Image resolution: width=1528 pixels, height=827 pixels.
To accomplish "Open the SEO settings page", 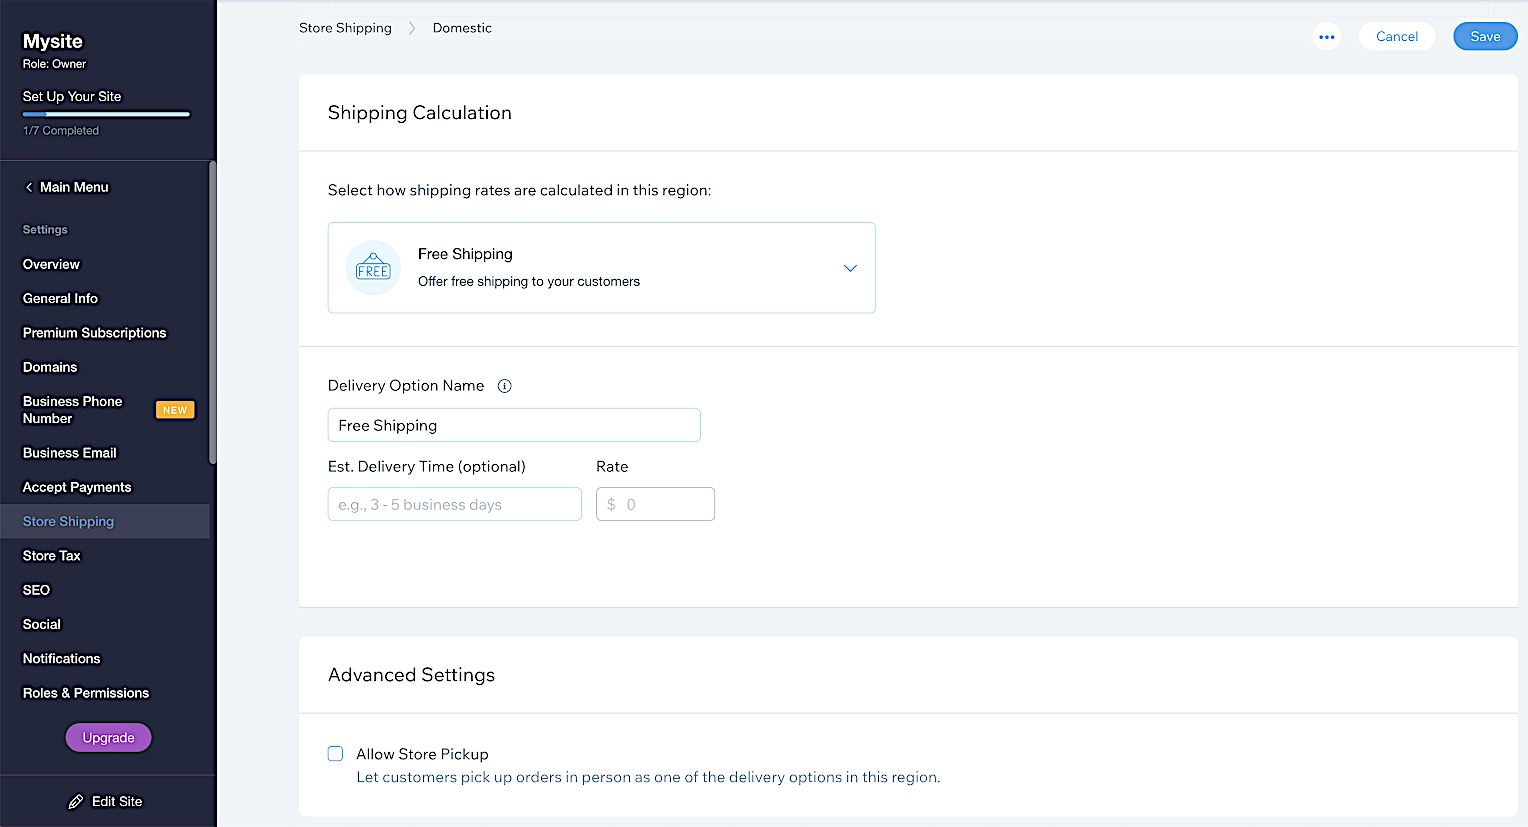I will point(36,590).
